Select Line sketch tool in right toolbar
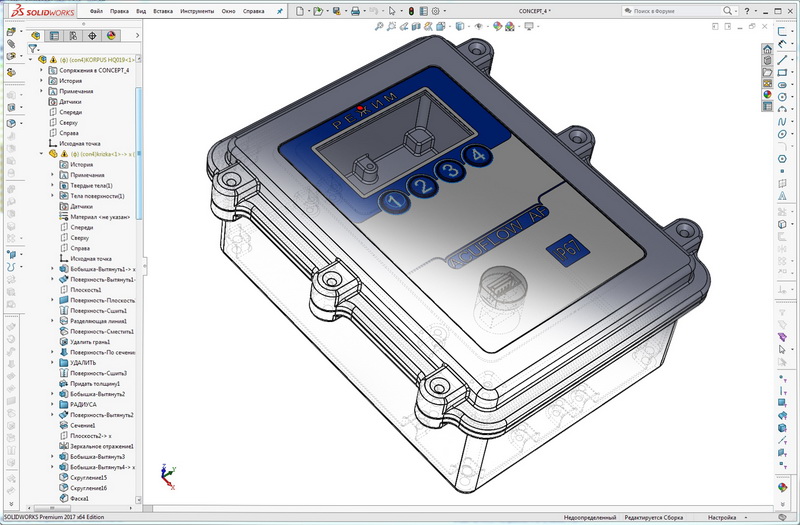The width and height of the screenshot is (800, 525). click(782, 60)
